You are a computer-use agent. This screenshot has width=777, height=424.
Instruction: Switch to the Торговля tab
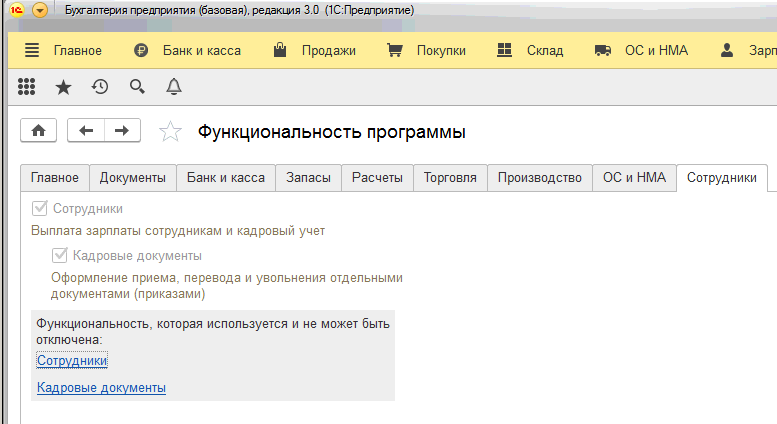[x=450, y=178]
